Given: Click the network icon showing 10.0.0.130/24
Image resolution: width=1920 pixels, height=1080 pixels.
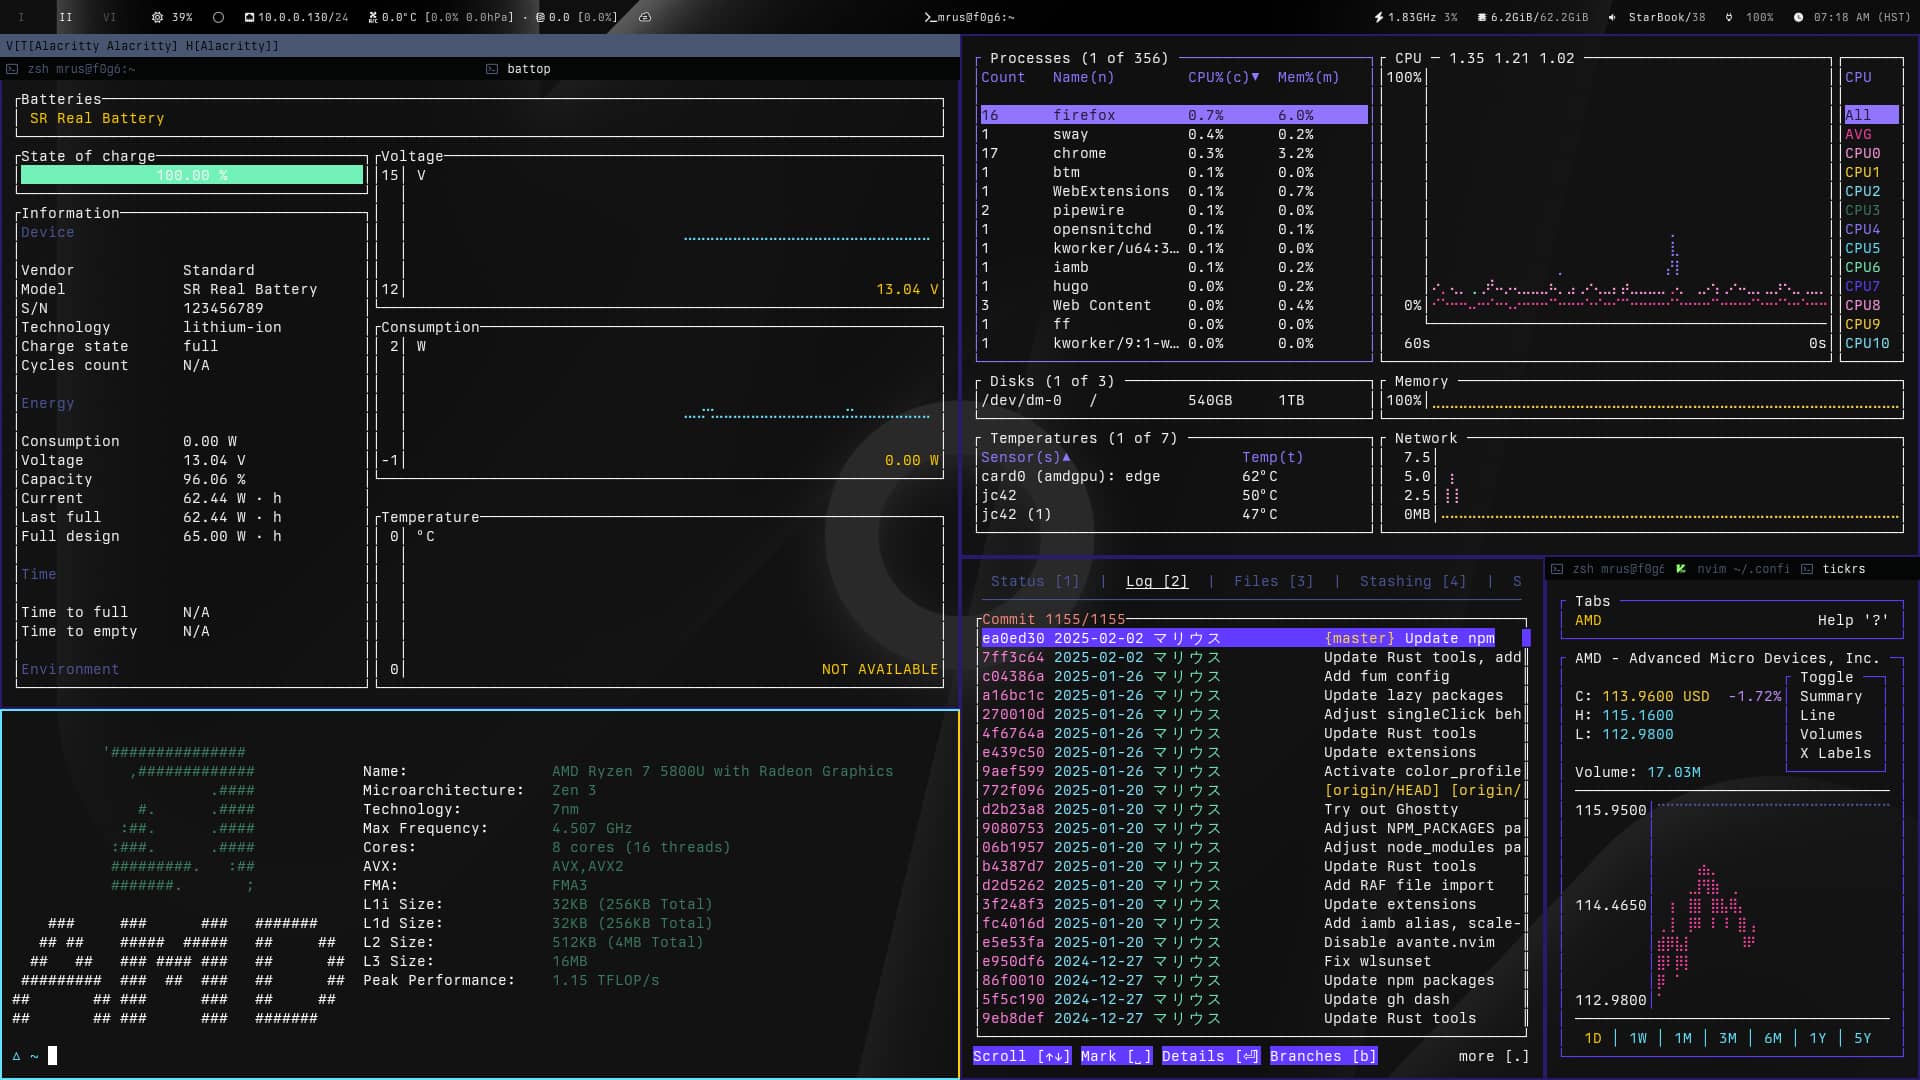Looking at the screenshot, I should pyautogui.click(x=250, y=17).
